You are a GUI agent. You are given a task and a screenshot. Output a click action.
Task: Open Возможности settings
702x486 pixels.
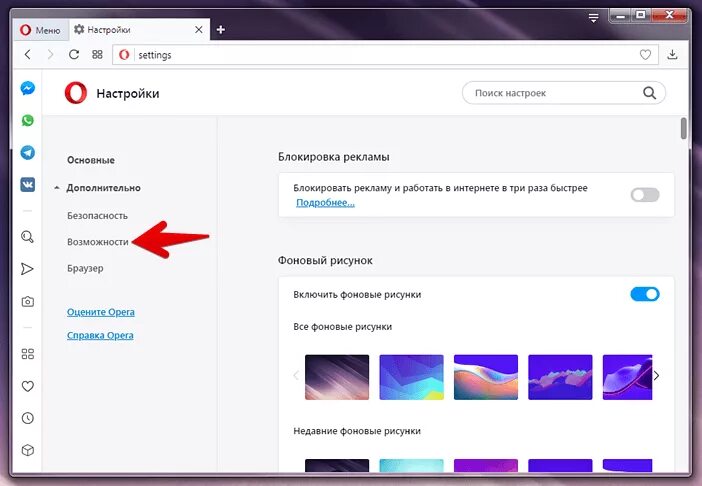coord(98,242)
